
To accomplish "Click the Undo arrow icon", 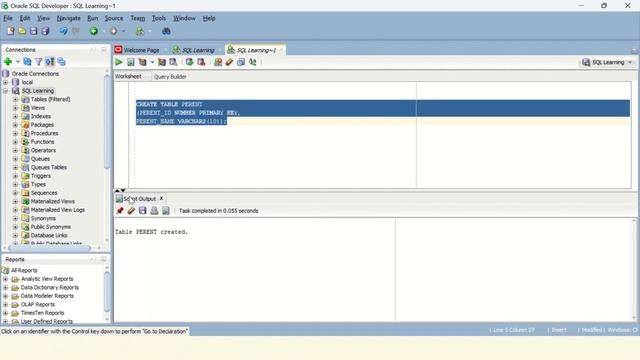I will point(63,31).
